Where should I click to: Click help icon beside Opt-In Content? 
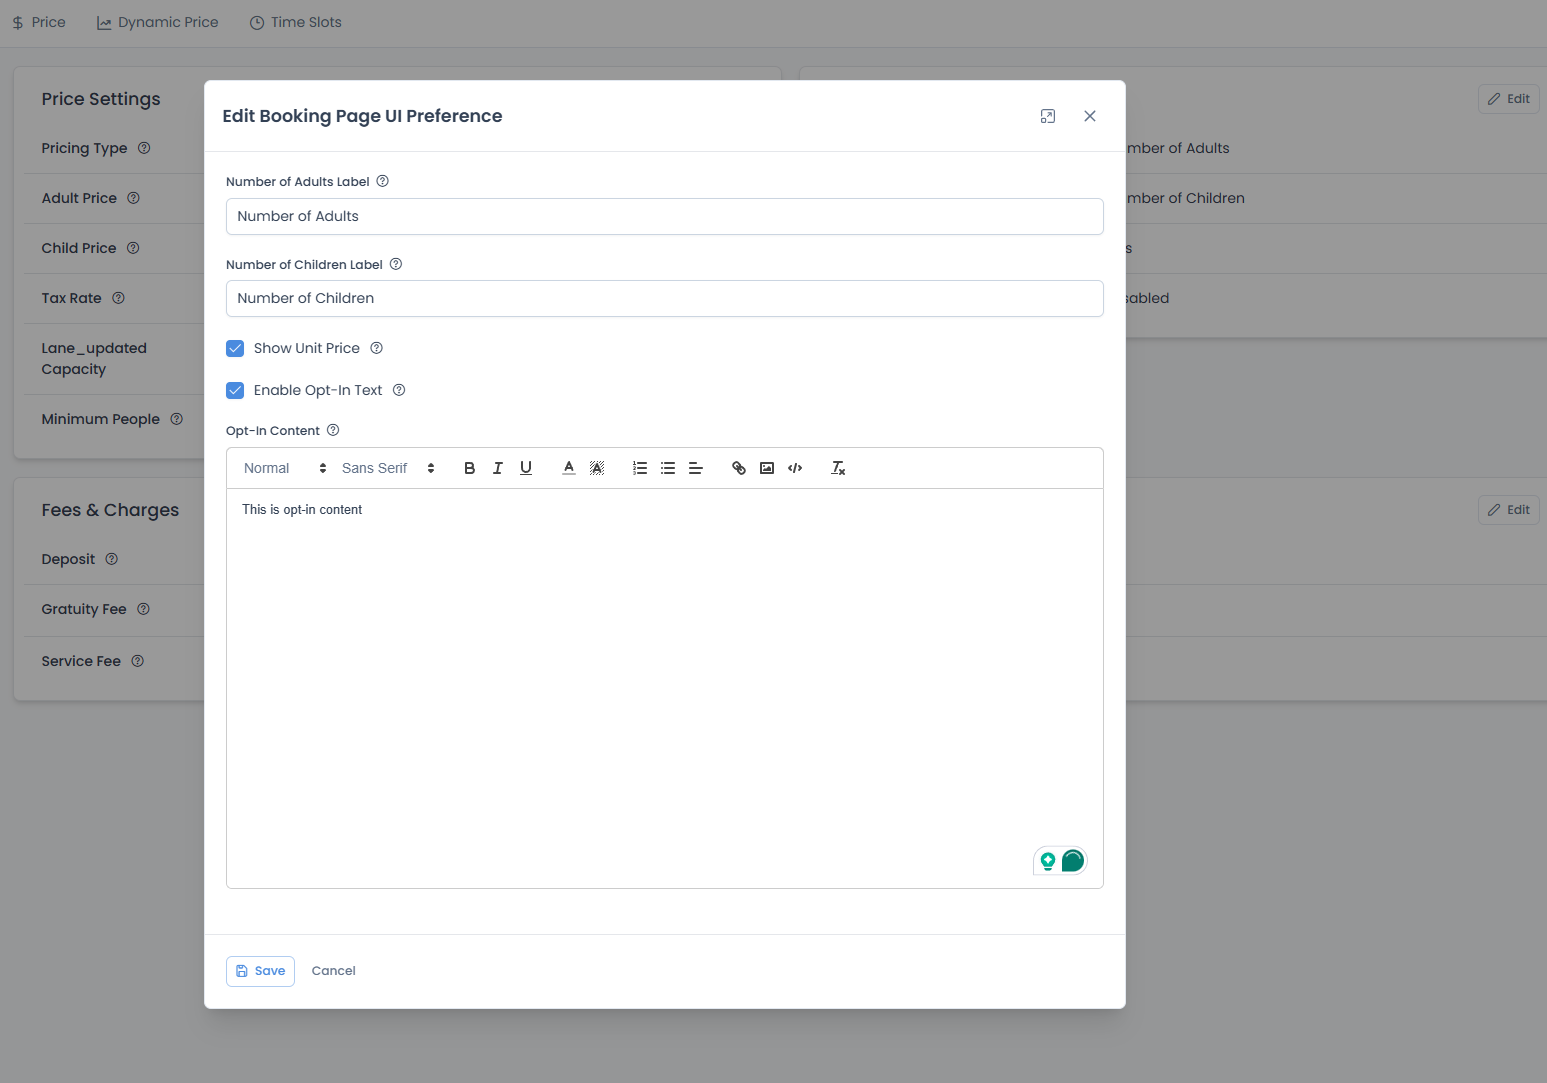[x=334, y=430]
